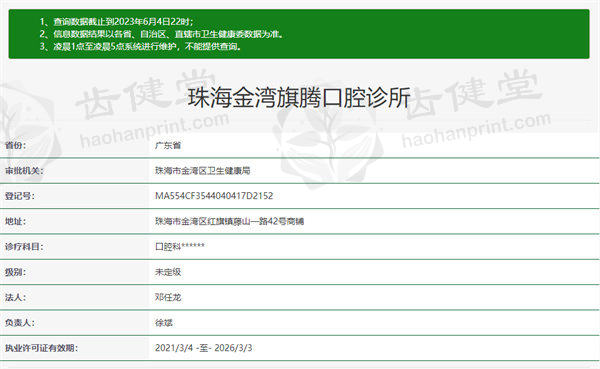
Task: Click the 审批机关 label
Action: pyautogui.click(x=24, y=171)
